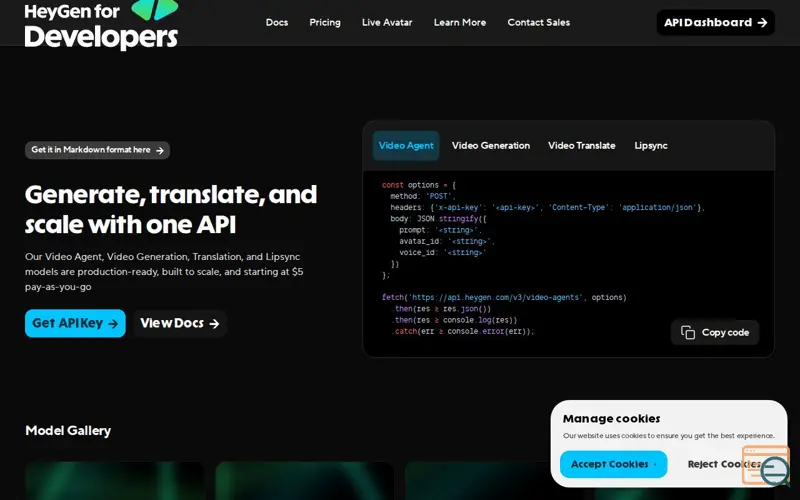Open View Docs button
800x500 pixels.
180,323
